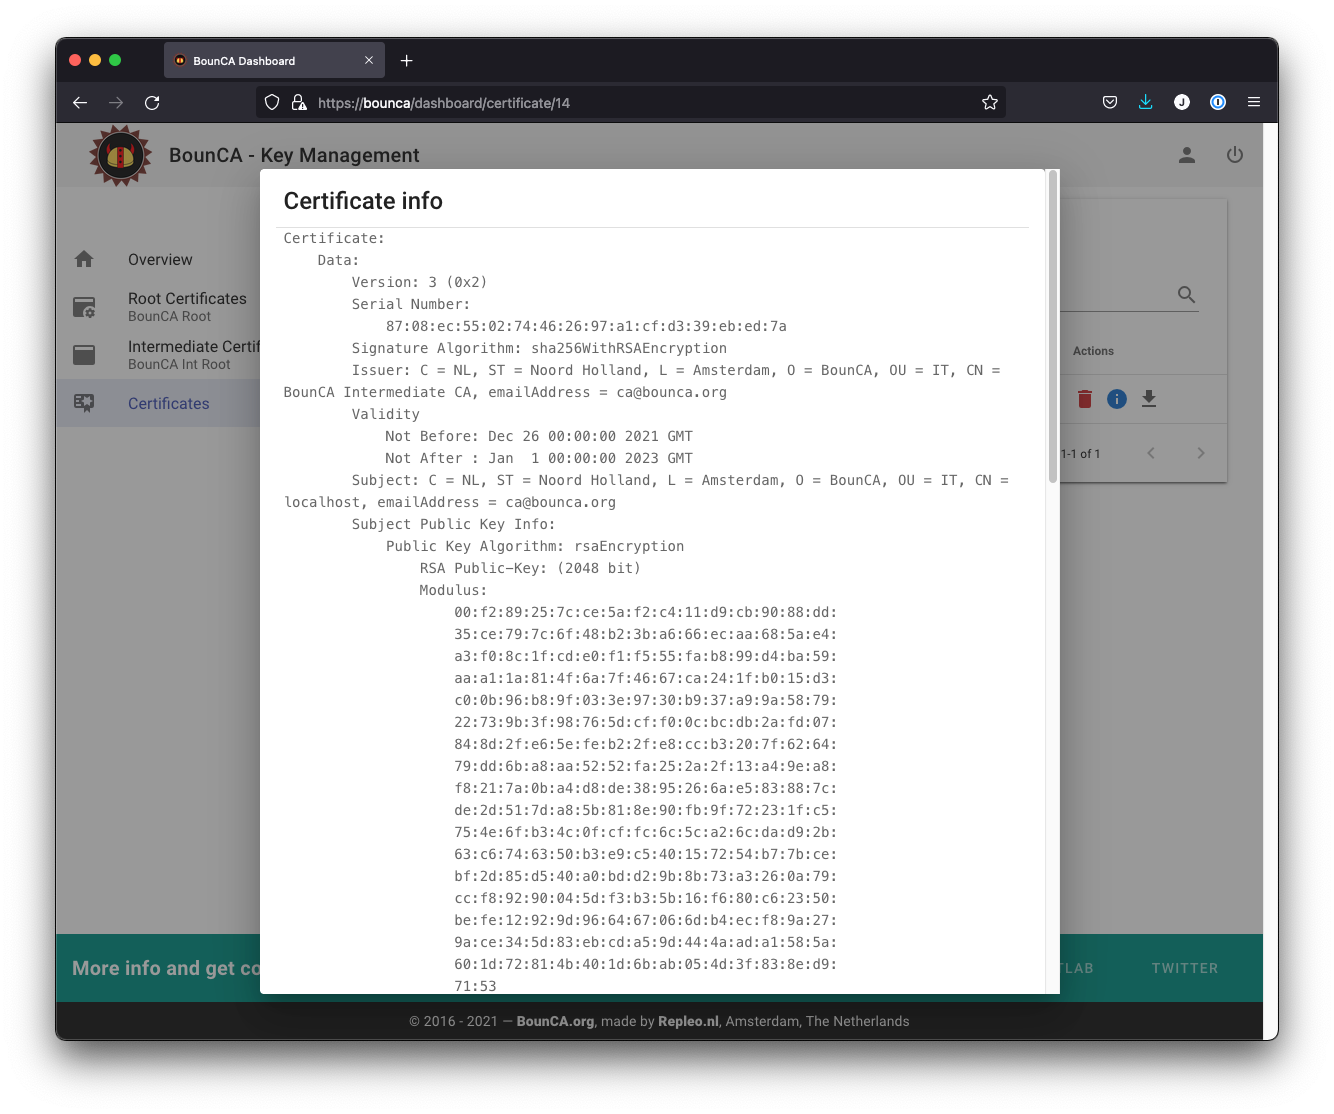Viewport: 1334px width, 1114px height.
Task: Open the BounCA.org footer link
Action: [555, 1021]
